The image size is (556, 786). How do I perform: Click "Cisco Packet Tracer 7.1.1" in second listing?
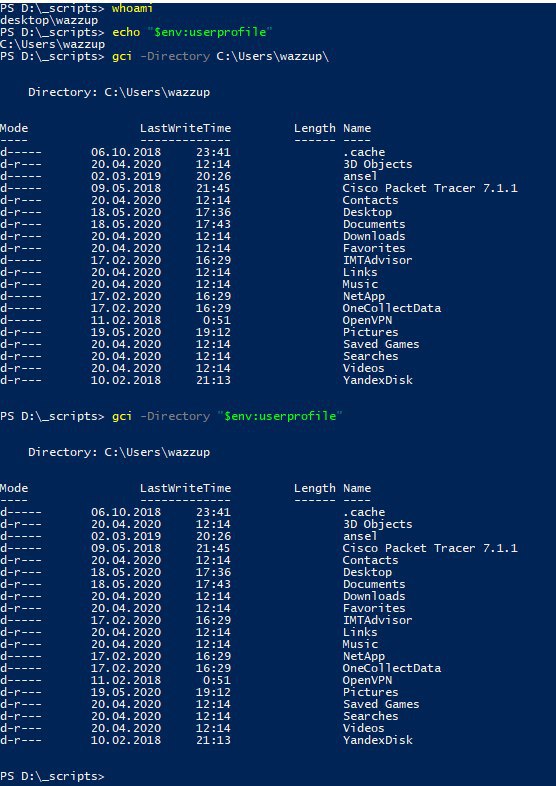pos(430,548)
